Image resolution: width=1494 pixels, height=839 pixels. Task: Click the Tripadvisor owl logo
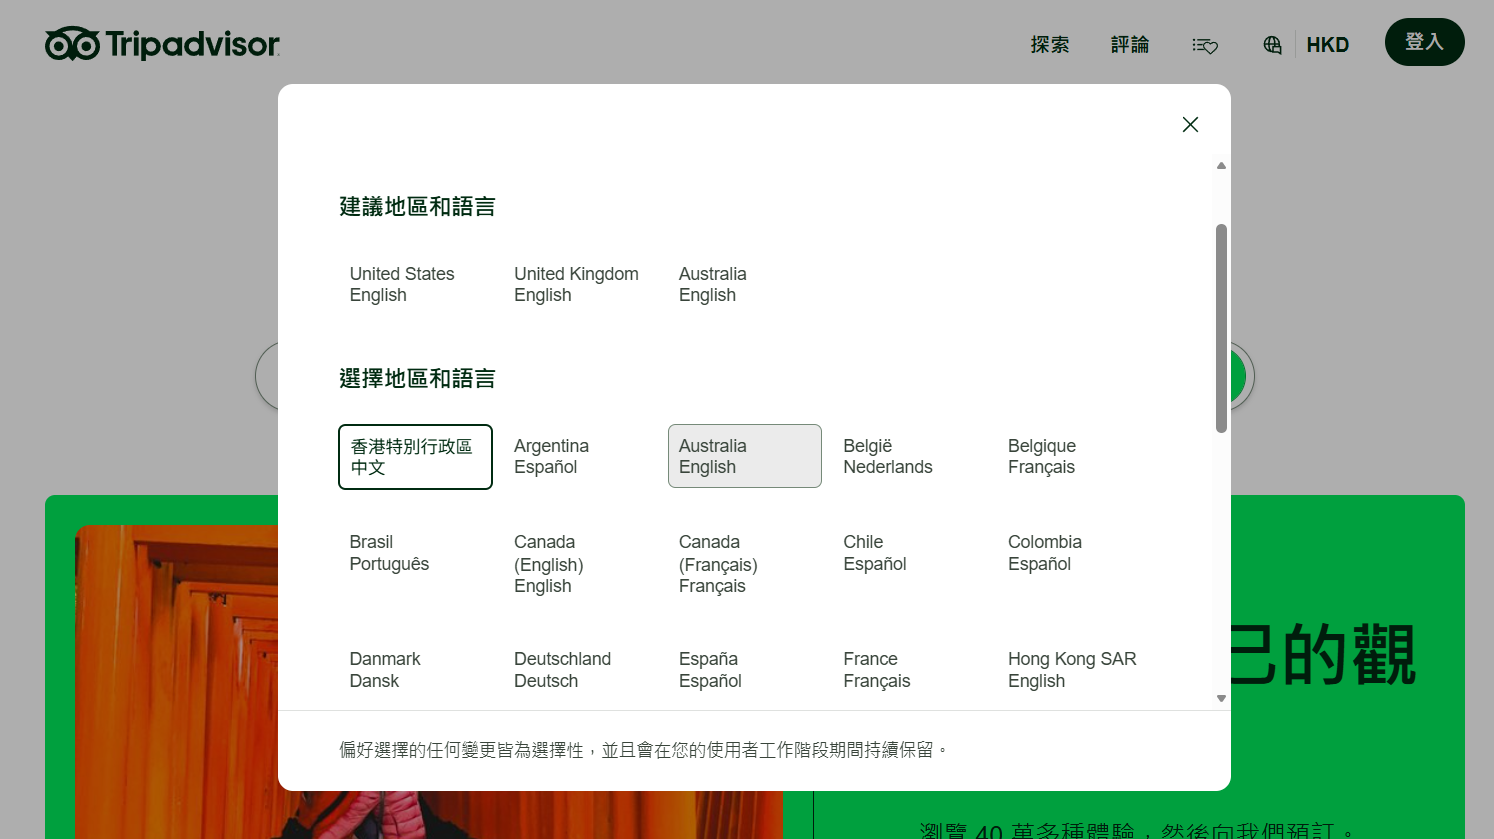pyautogui.click(x=162, y=44)
